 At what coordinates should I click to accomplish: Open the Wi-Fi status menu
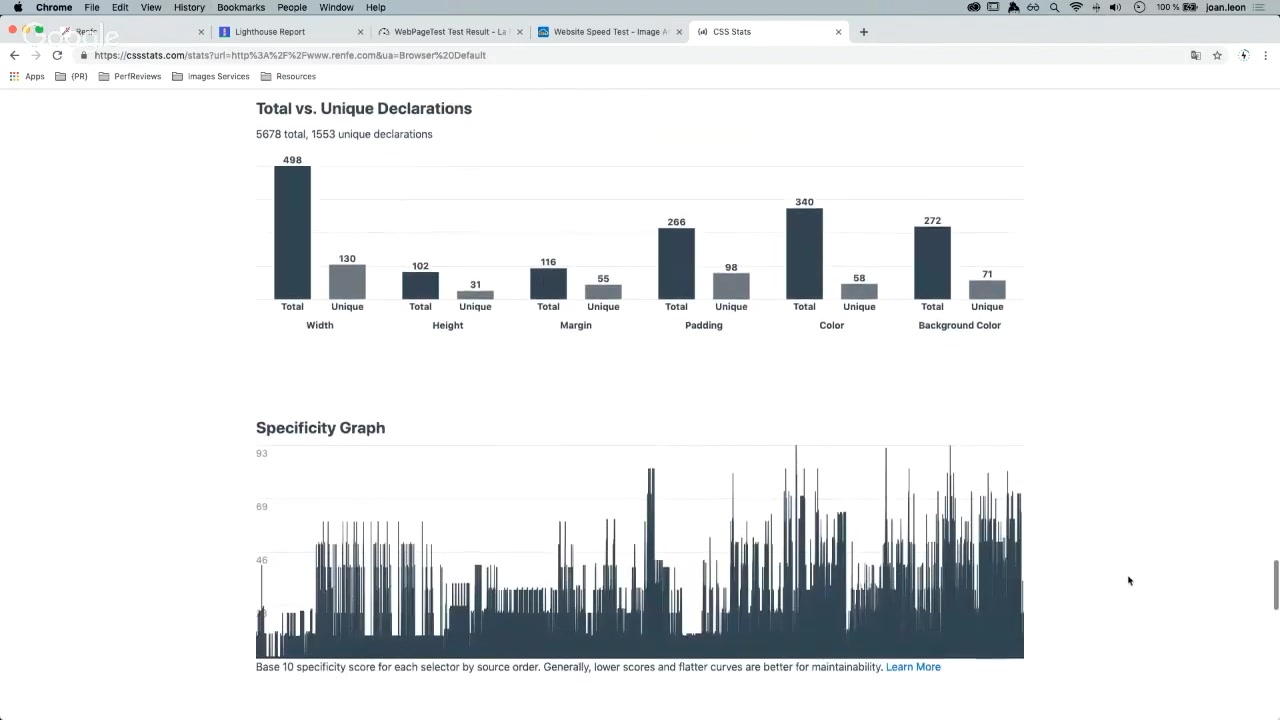1076,7
